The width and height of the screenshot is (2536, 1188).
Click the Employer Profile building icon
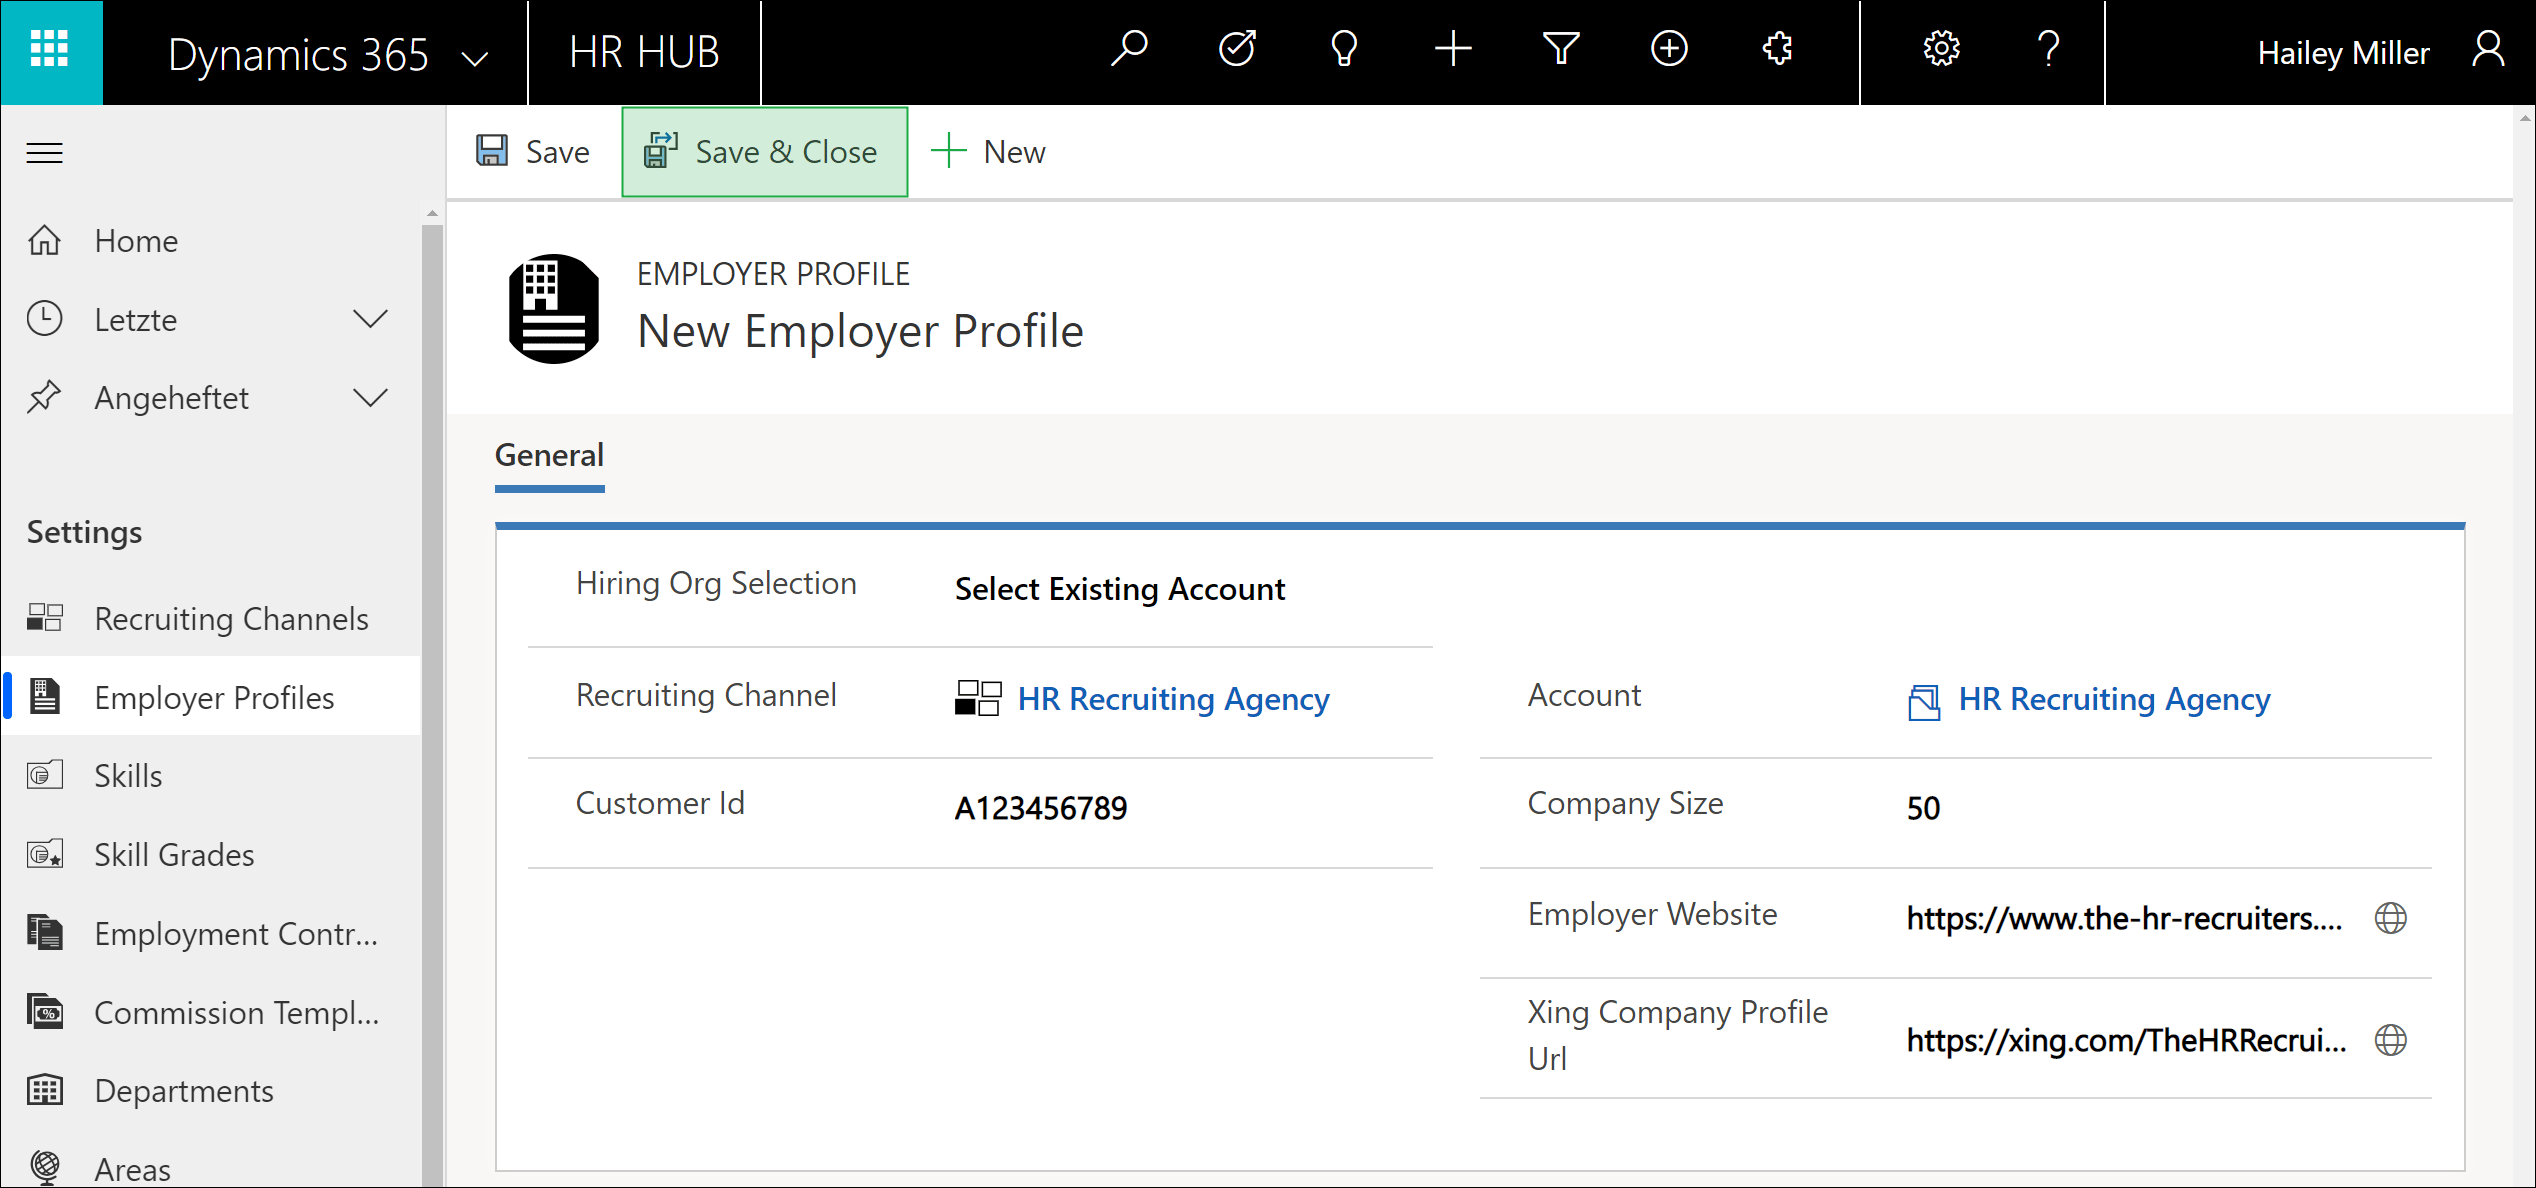point(553,308)
